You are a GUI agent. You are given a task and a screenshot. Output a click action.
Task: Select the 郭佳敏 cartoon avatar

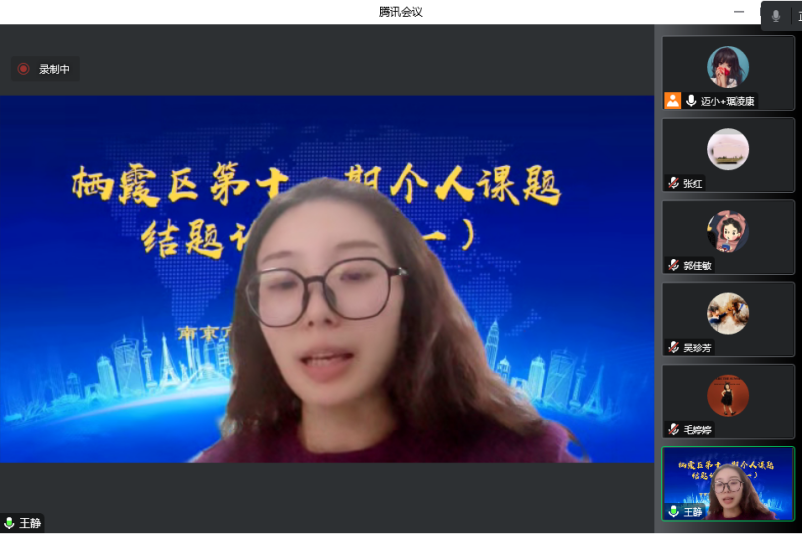click(x=728, y=231)
